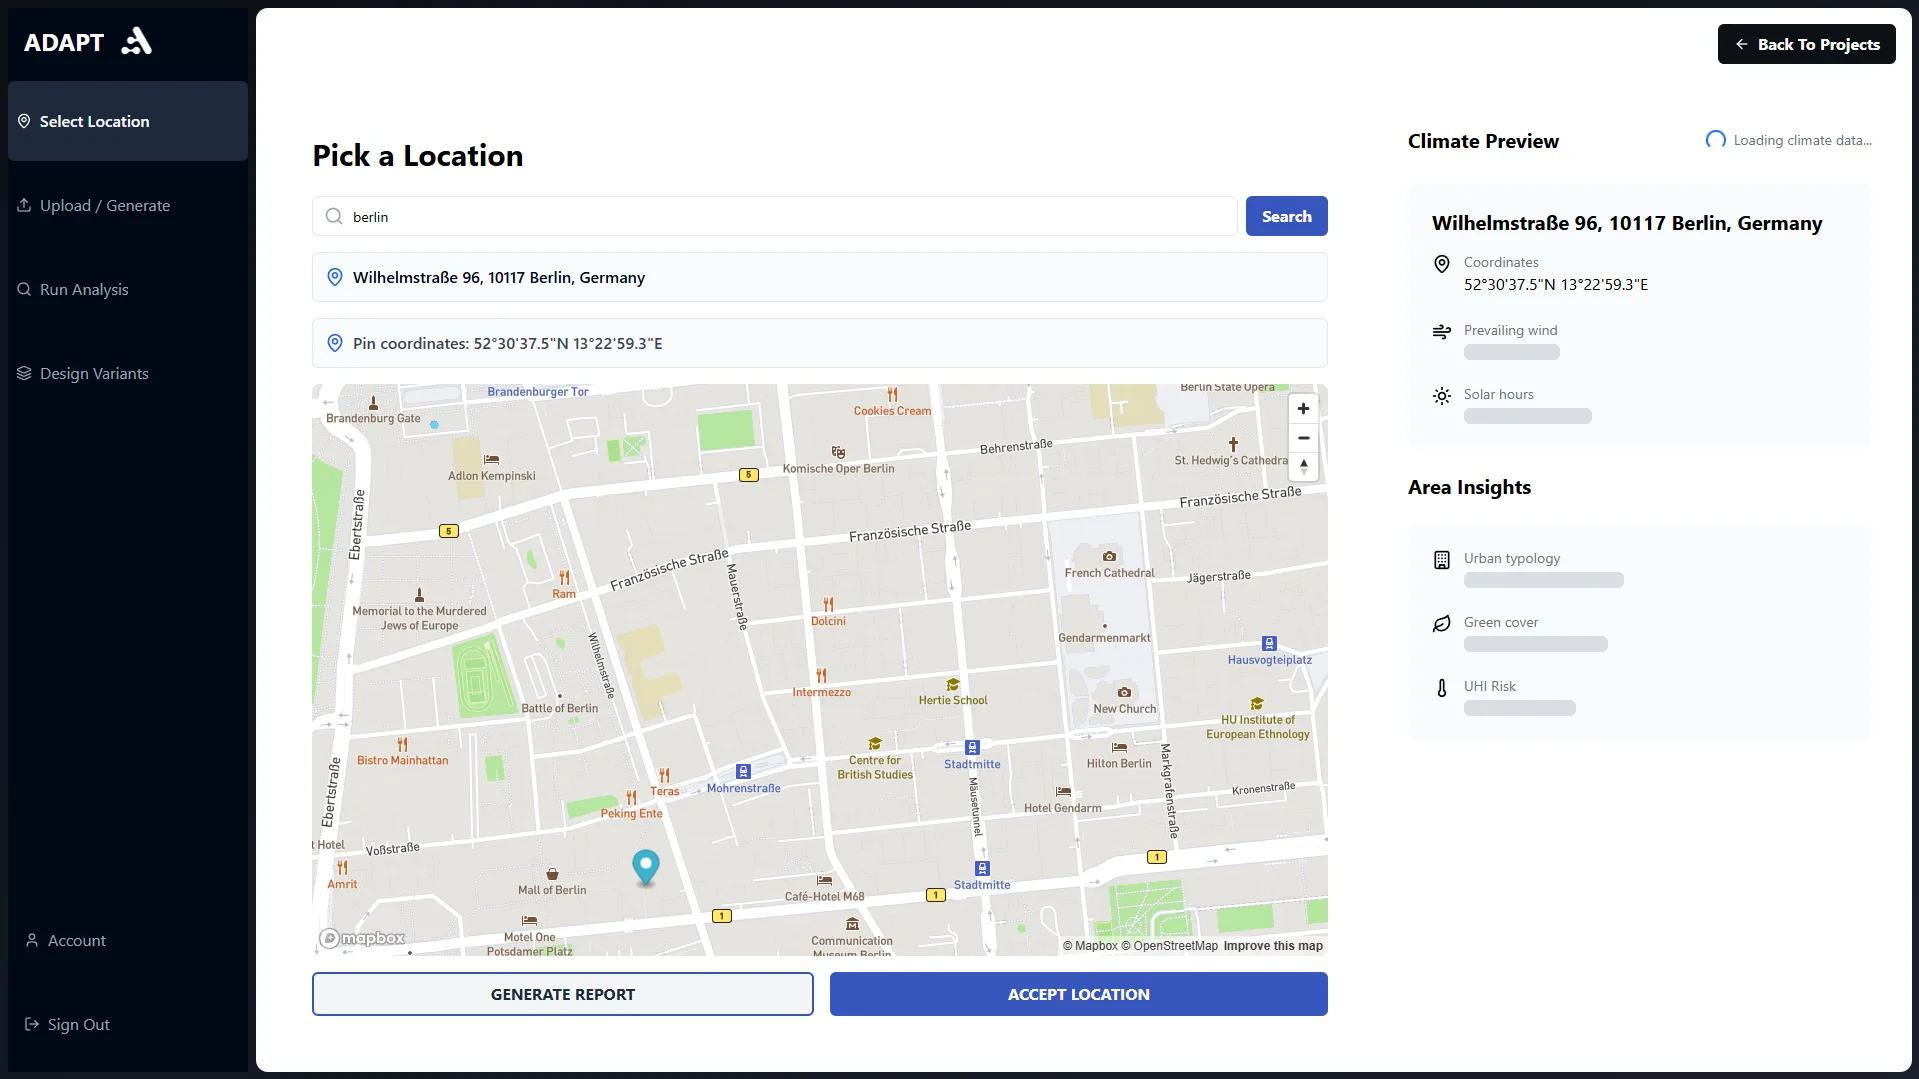Click Battle of Berlin map label

pyautogui.click(x=560, y=709)
